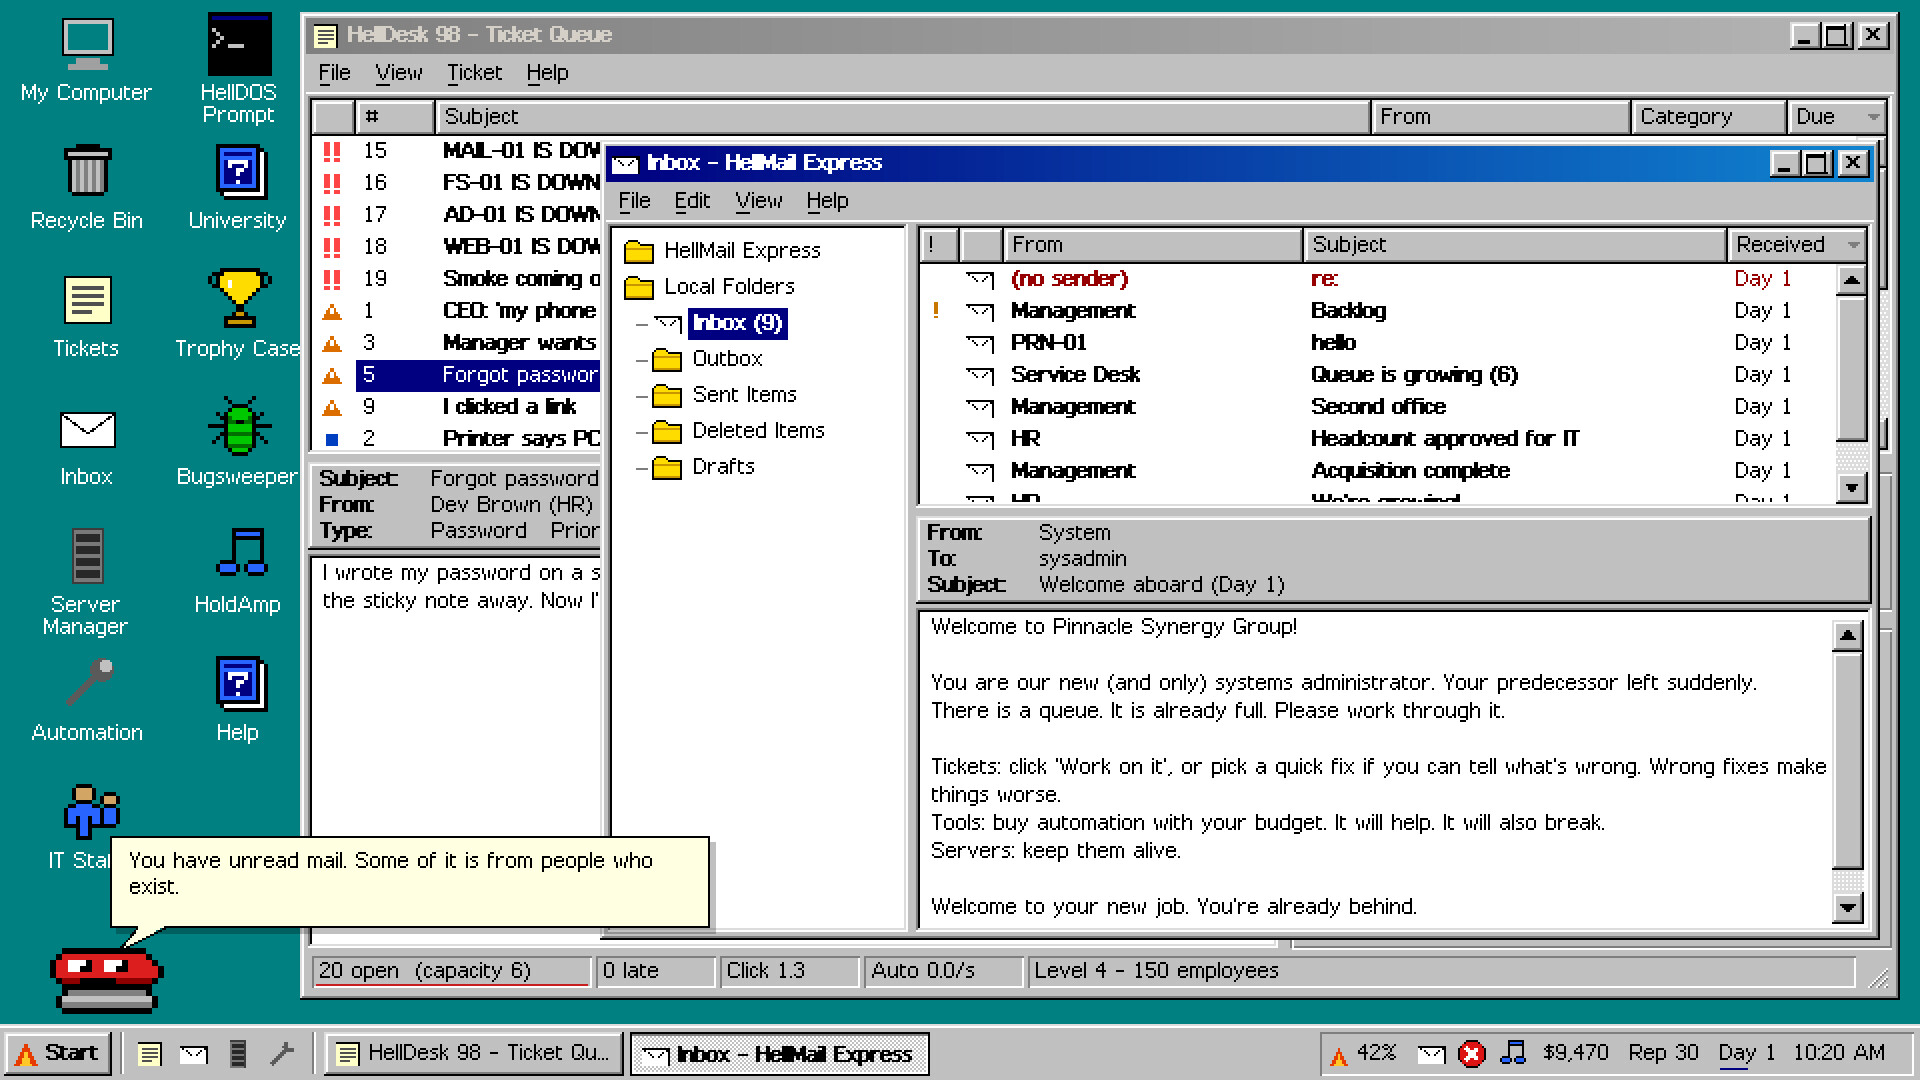Screen dimensions: 1920x1080
Task: Collapse the Inbox tree node
Action: coord(642,324)
